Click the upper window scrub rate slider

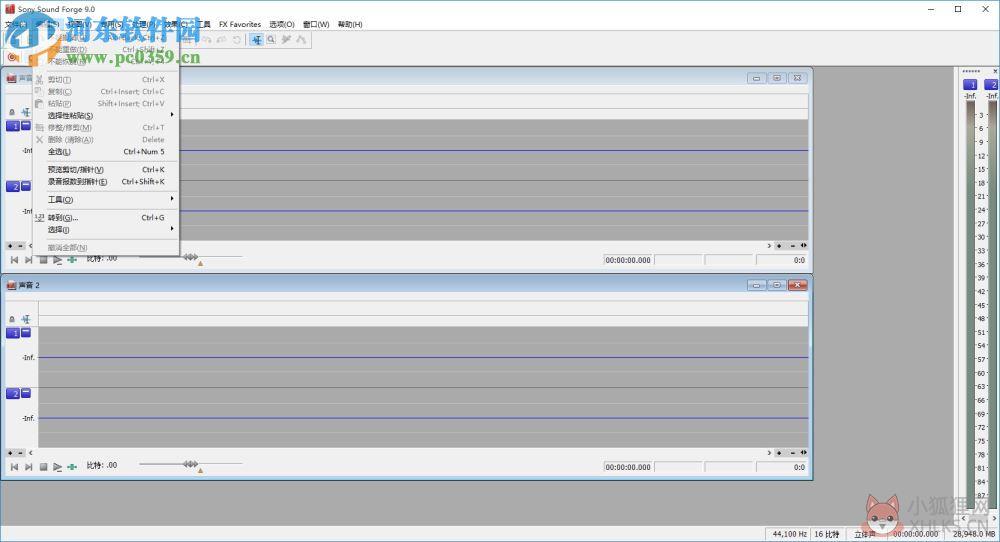pyautogui.click(x=191, y=256)
